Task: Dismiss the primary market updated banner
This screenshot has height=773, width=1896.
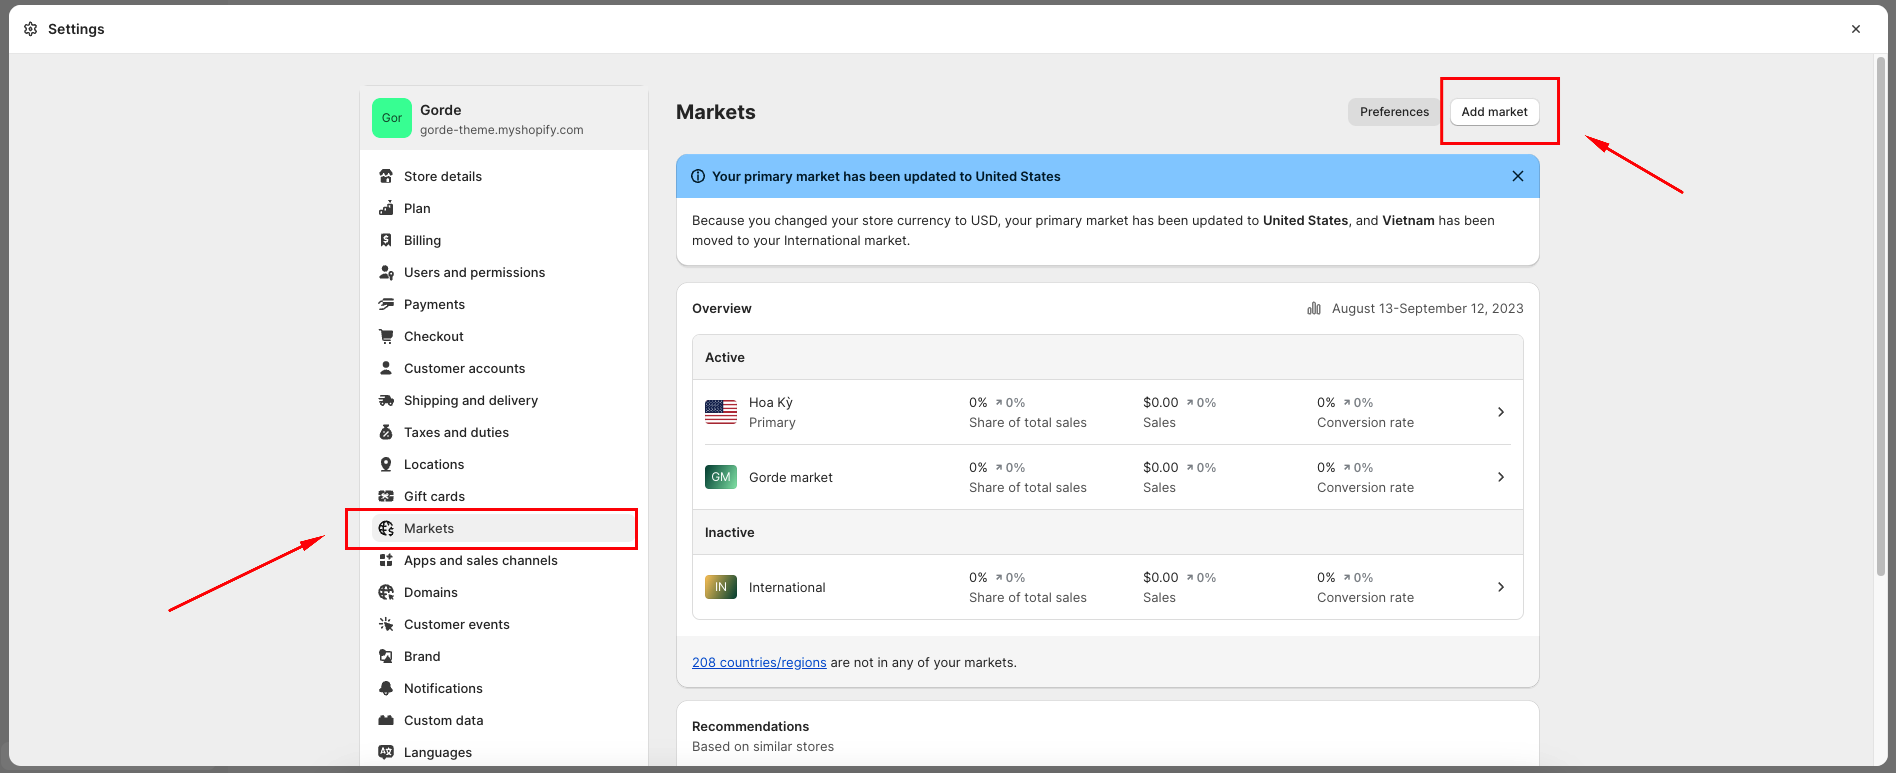Action: (1517, 176)
